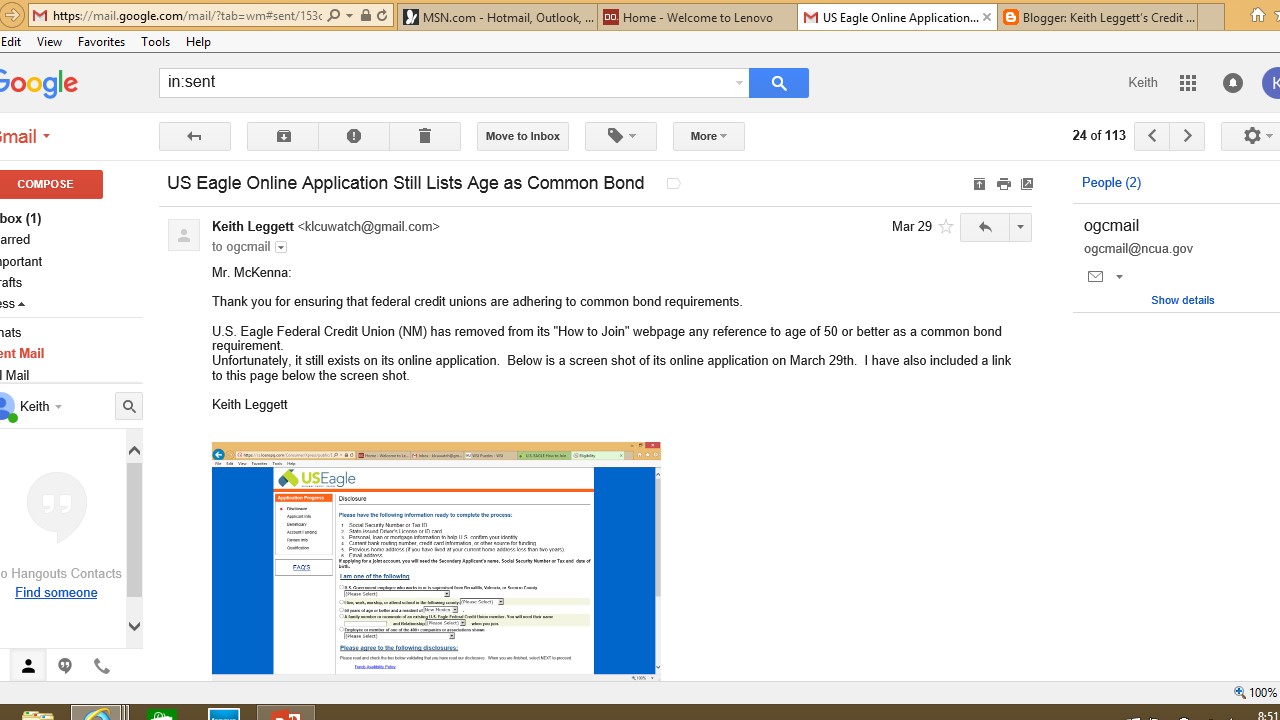
Task: Click the Back to Sent Mail arrow button
Action: 195,136
